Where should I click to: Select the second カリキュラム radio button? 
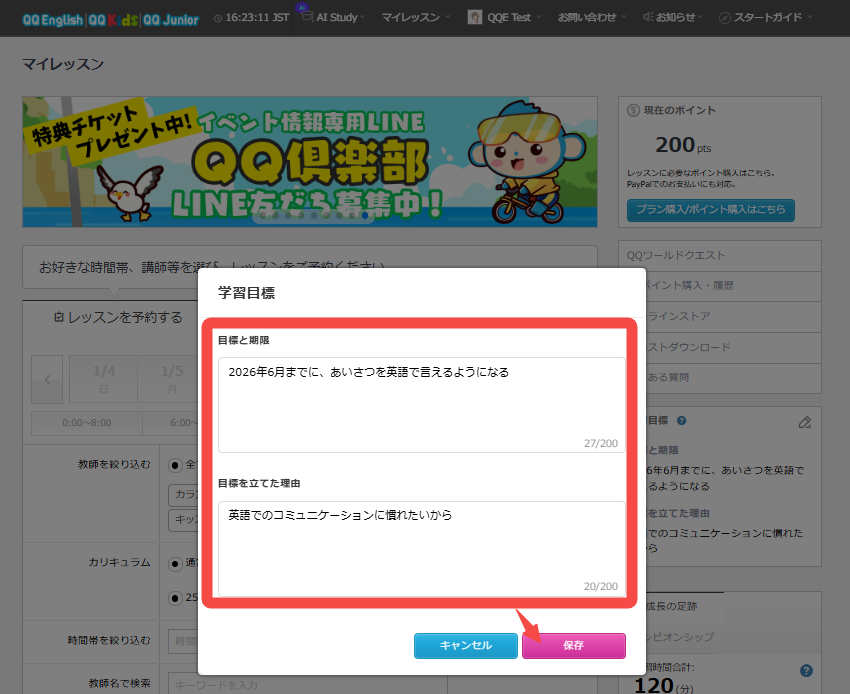pos(175,598)
